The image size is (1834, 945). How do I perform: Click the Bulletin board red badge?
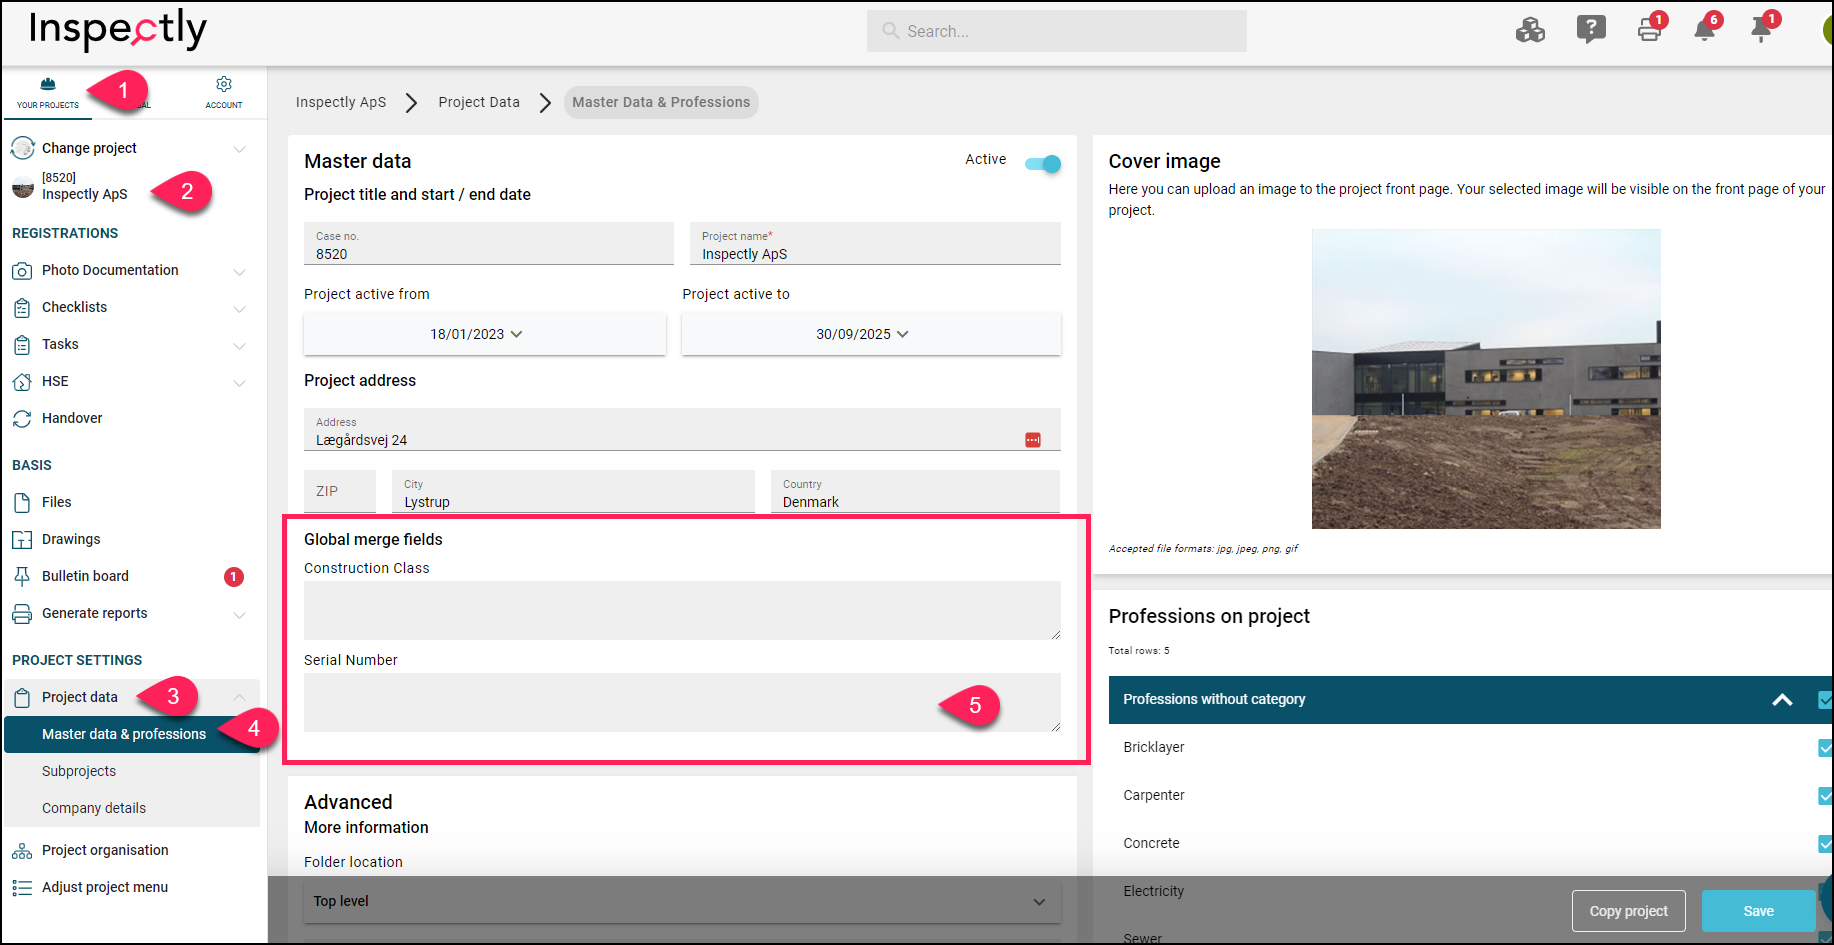pyautogui.click(x=233, y=577)
